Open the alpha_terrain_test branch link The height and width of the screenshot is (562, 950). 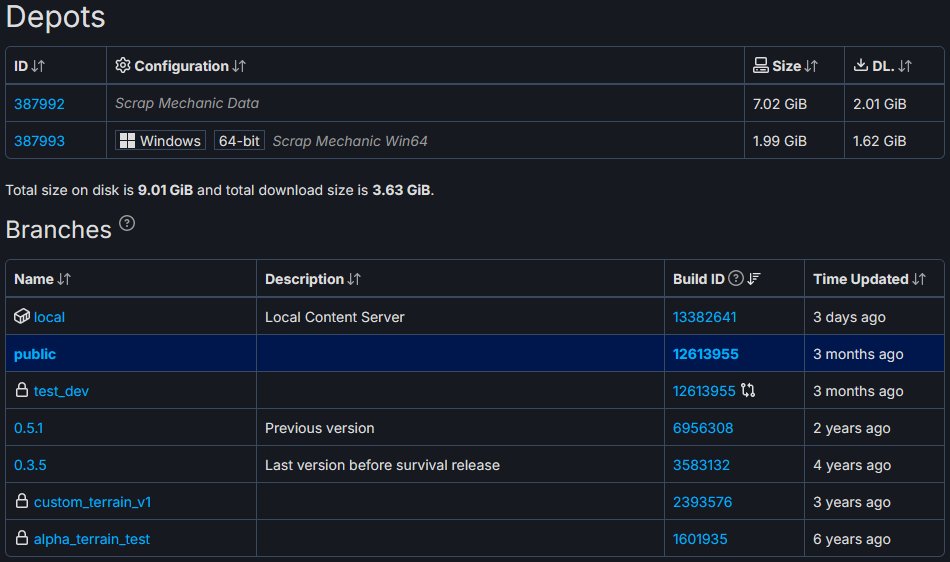[92, 539]
